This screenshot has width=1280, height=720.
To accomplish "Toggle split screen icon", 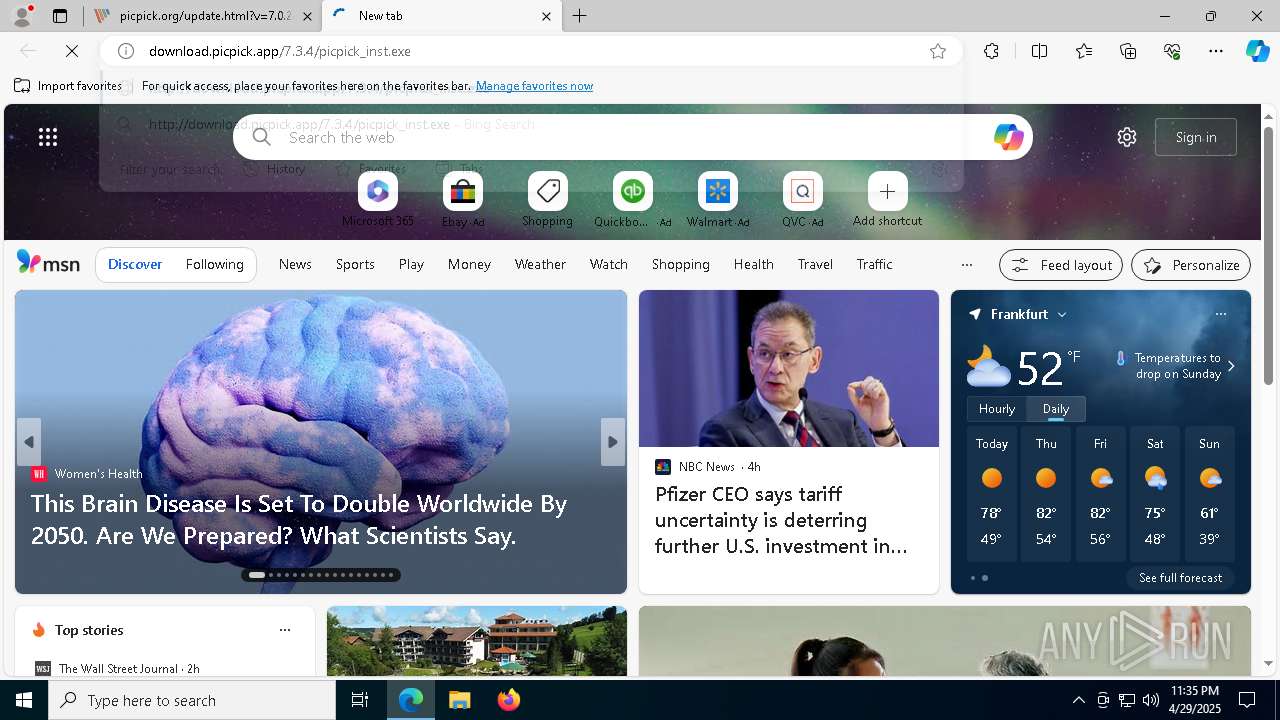I will 1039,51.
